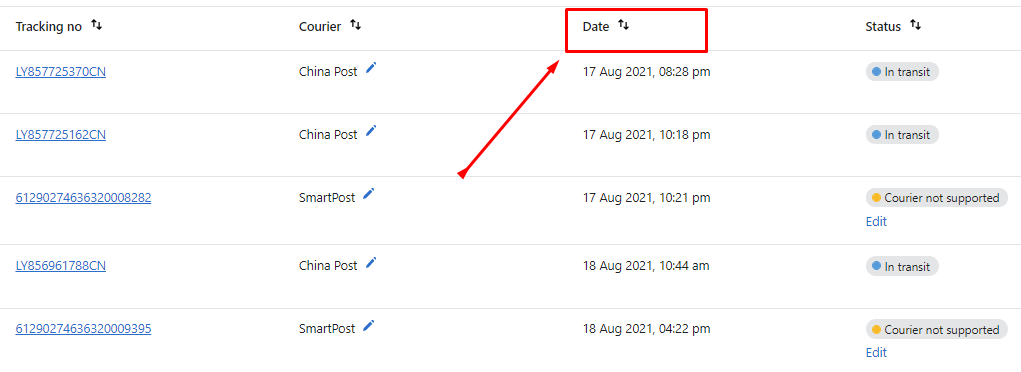This screenshot has height=372, width=1021.
Task: Sort table by Status column
Action: (x=916, y=25)
